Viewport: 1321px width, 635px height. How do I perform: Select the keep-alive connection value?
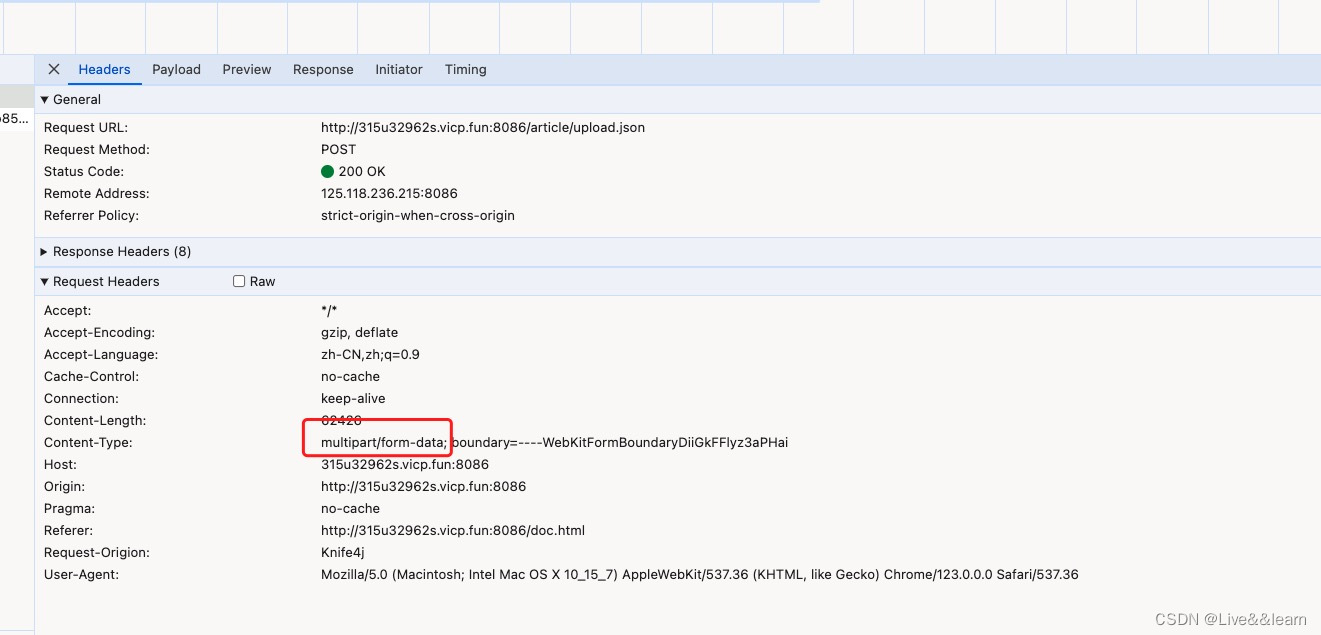[353, 398]
